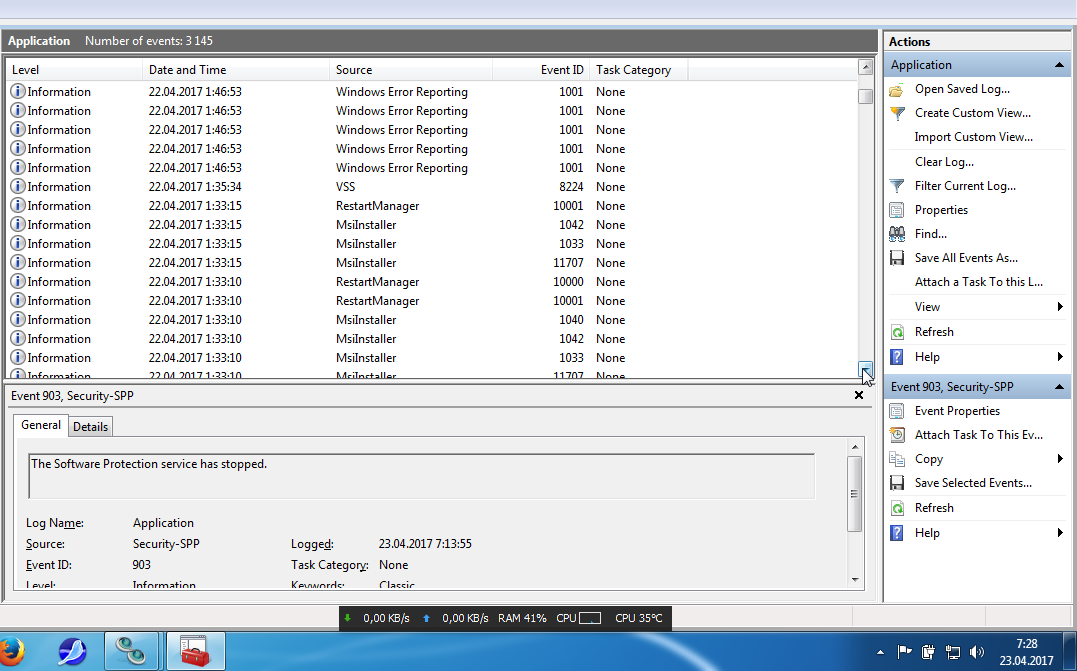Click Import Custom View action
The image size is (1077, 671).
(x=973, y=137)
